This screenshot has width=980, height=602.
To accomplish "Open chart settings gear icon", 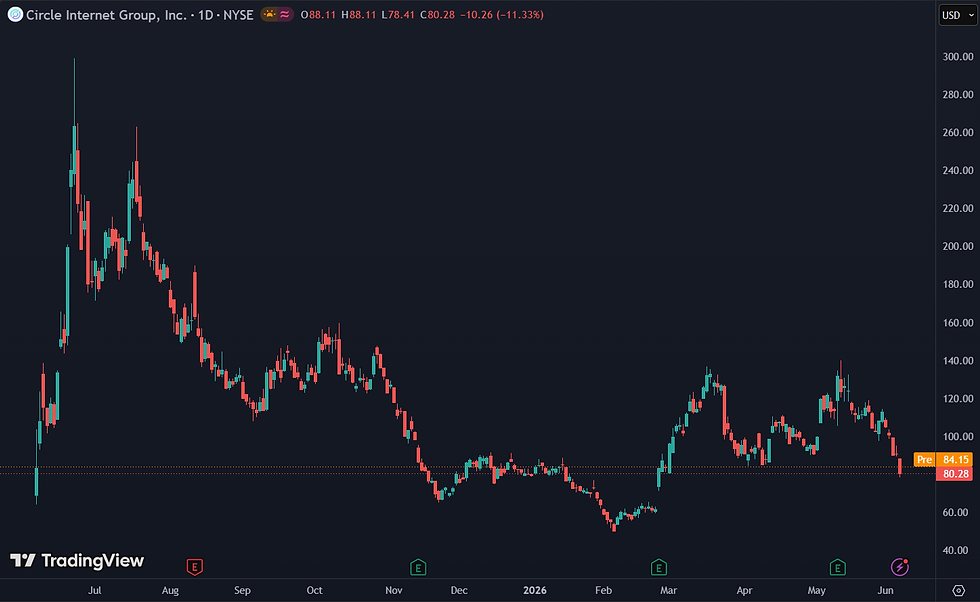I will point(958,590).
